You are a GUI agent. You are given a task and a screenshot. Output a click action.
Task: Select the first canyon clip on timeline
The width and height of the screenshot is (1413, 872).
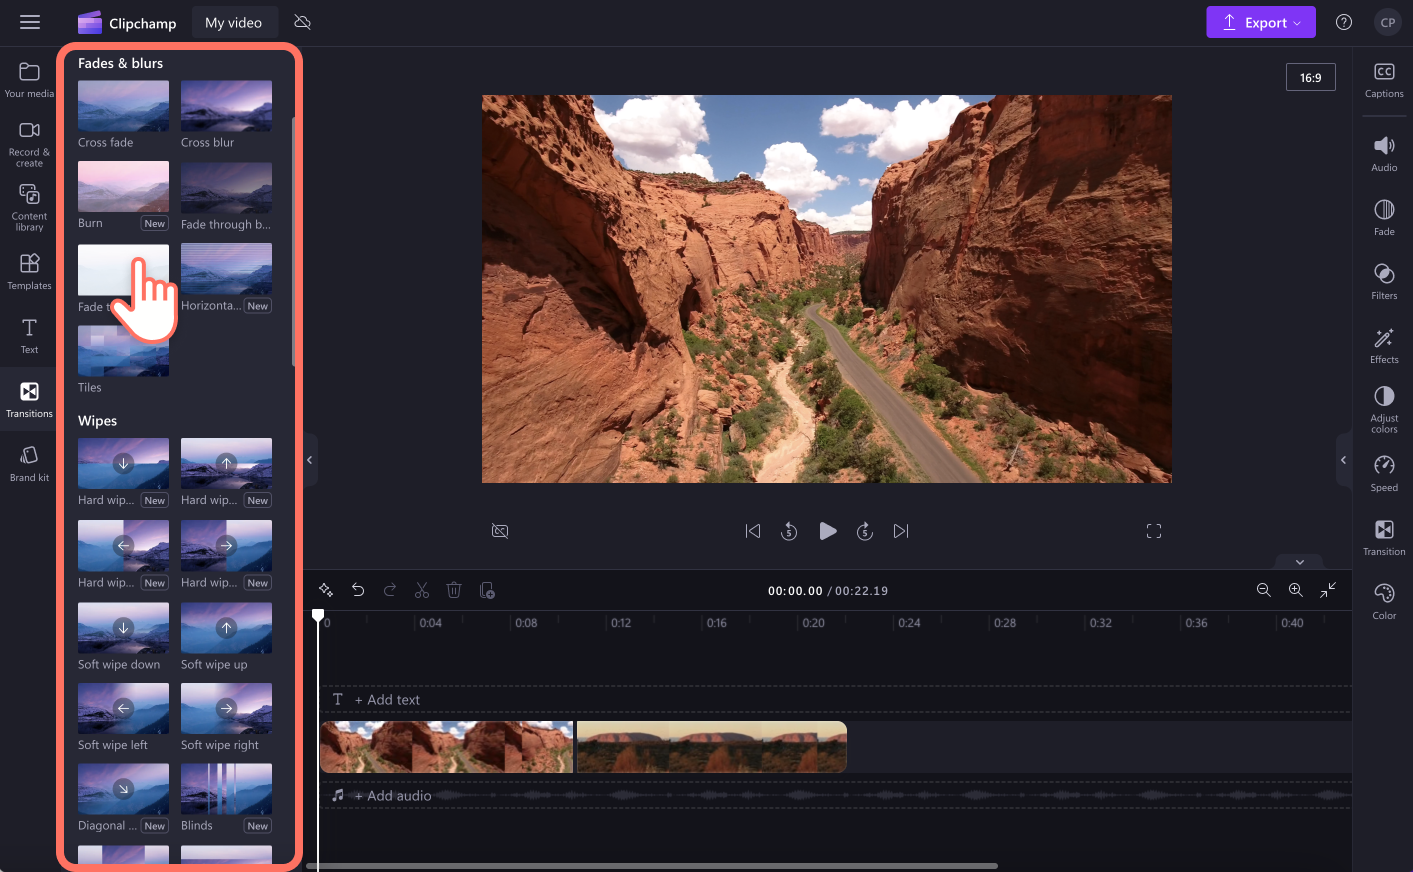click(447, 747)
